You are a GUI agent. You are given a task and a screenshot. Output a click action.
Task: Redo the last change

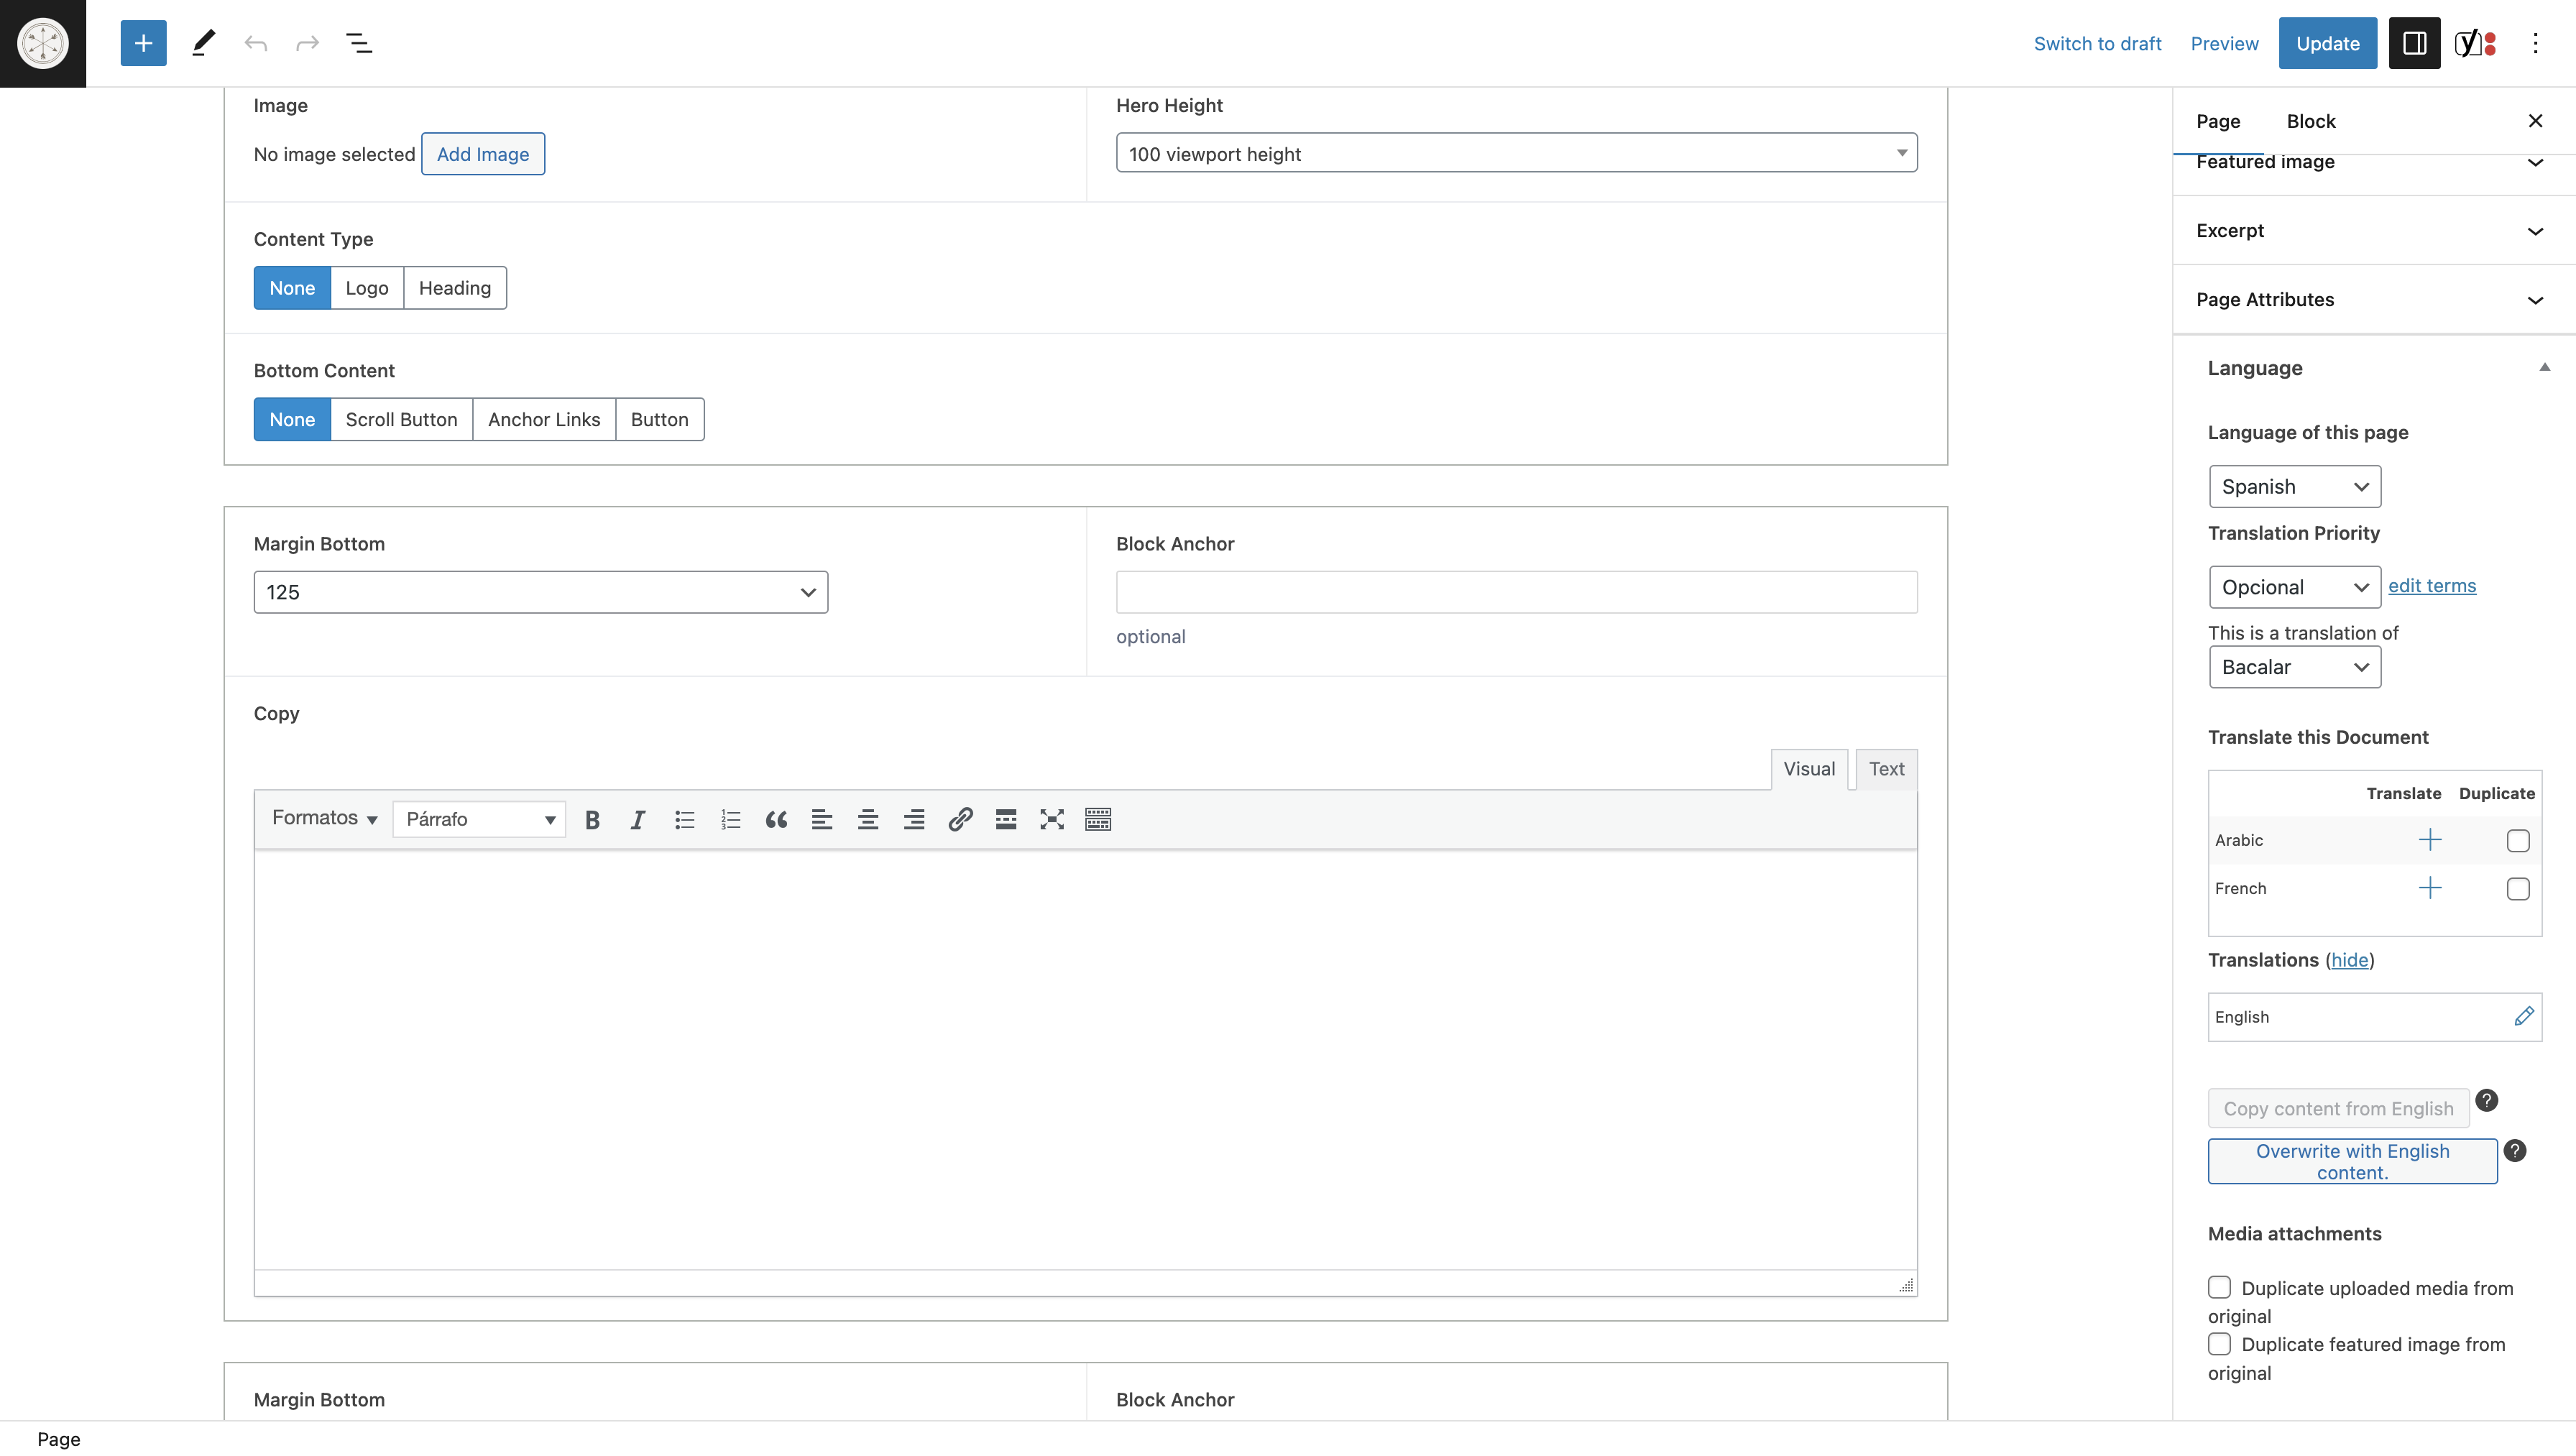coord(307,43)
